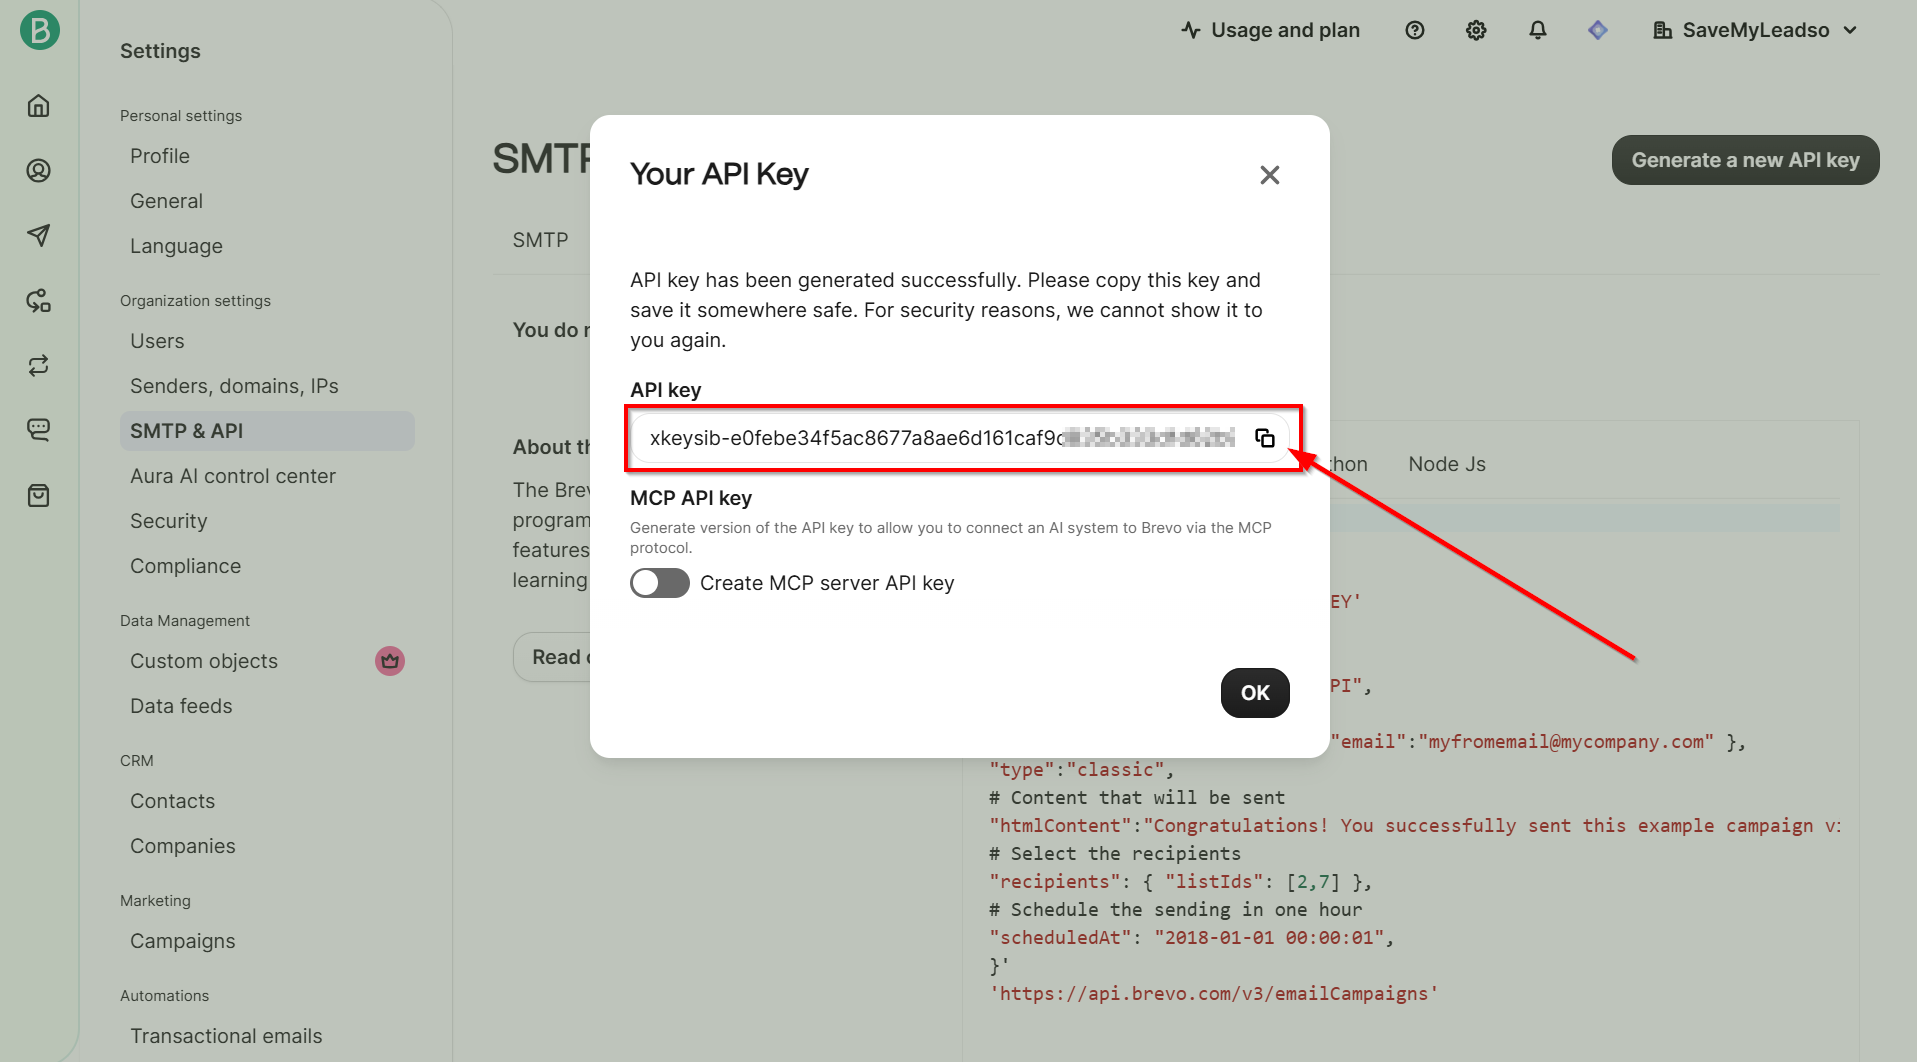Click the Brevo logo in the sidebar
The height and width of the screenshot is (1062, 1917).
(40, 30)
